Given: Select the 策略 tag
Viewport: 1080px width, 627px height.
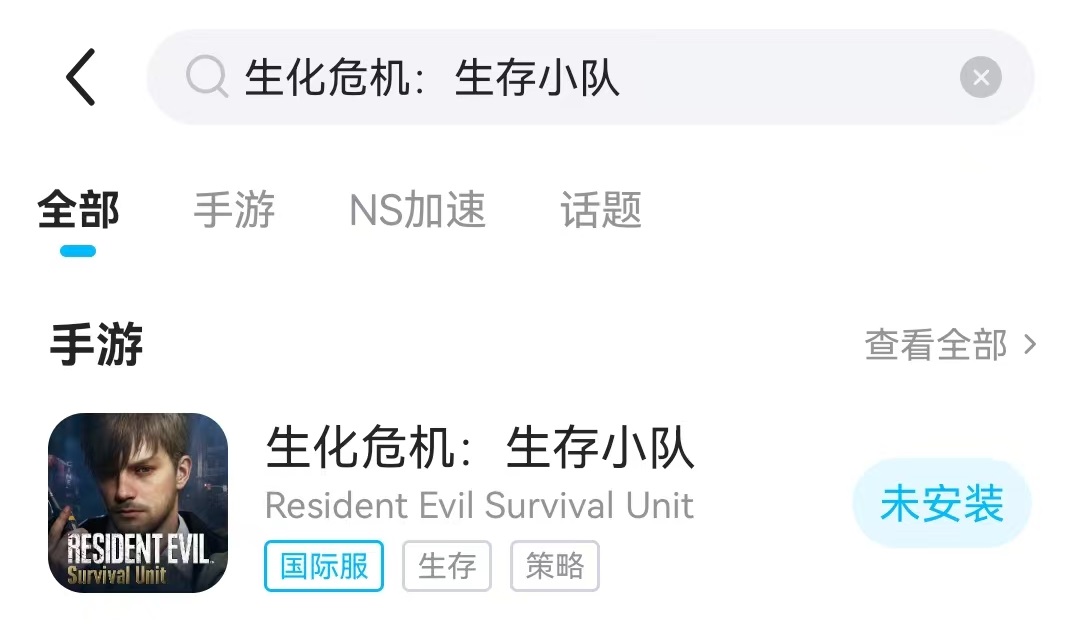Looking at the screenshot, I should pyautogui.click(x=554, y=566).
